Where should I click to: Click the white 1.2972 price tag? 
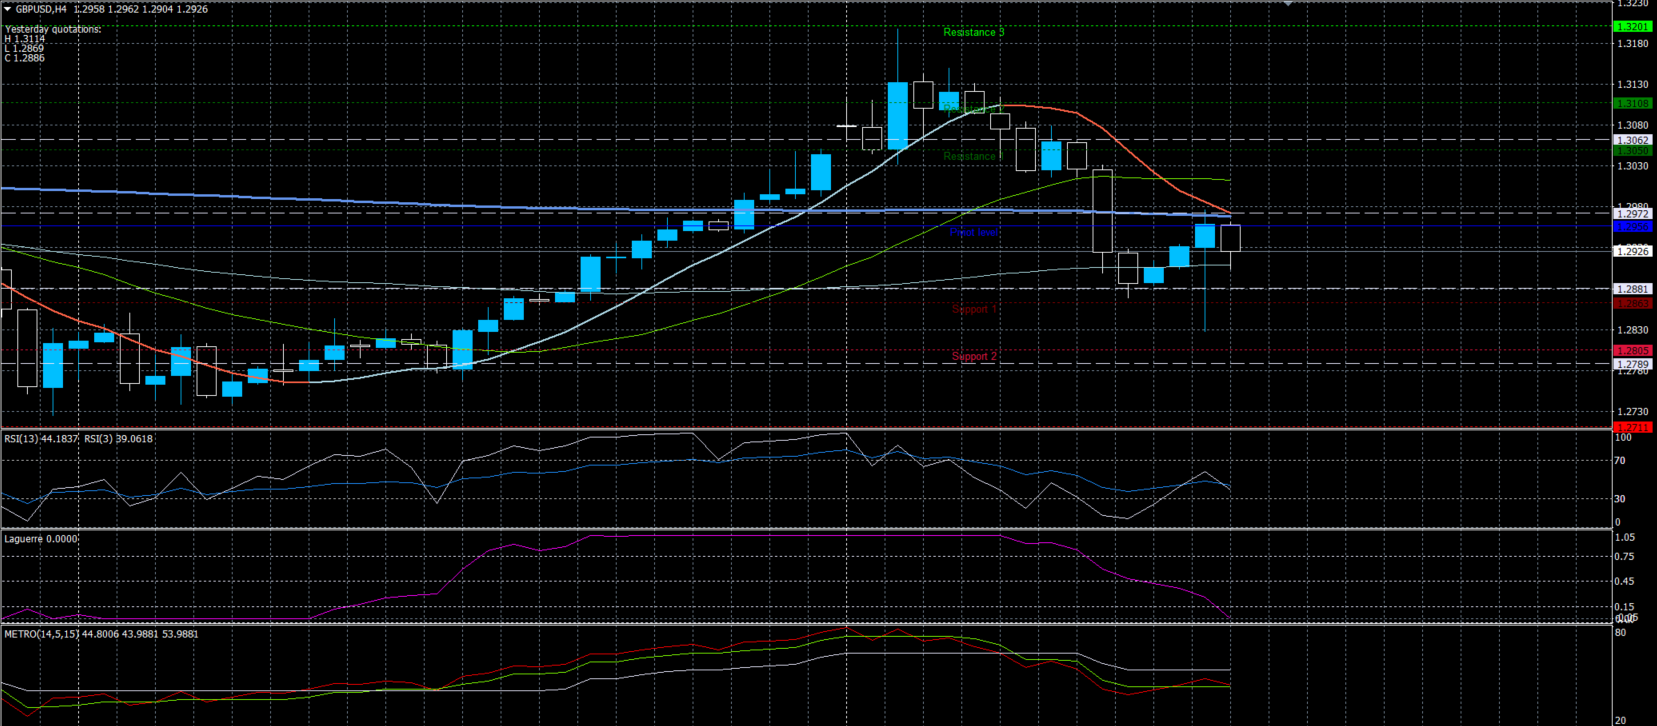[x=1633, y=214]
